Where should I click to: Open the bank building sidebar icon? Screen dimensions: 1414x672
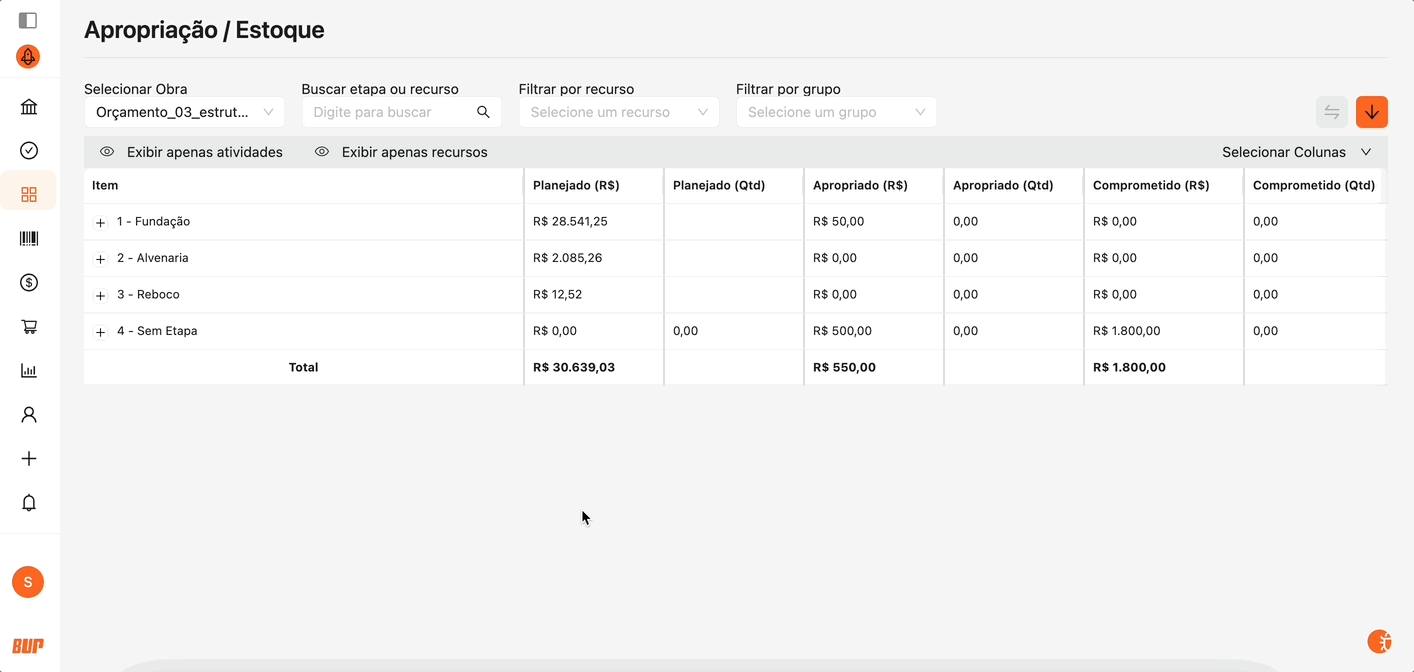click(x=29, y=107)
